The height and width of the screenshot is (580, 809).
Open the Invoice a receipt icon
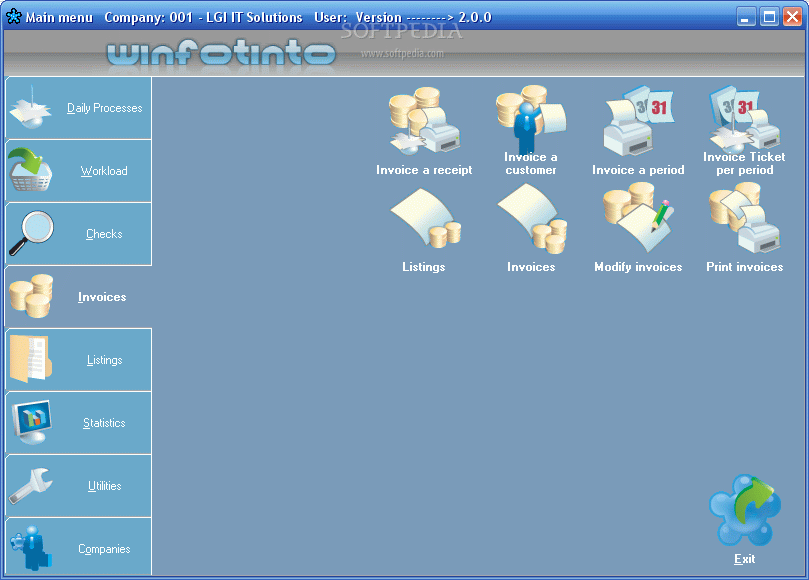click(x=424, y=122)
